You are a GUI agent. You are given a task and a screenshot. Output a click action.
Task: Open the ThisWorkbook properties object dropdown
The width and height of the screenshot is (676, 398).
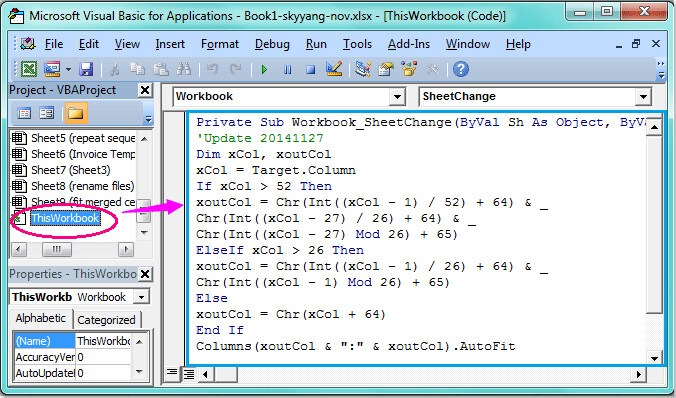point(141,297)
